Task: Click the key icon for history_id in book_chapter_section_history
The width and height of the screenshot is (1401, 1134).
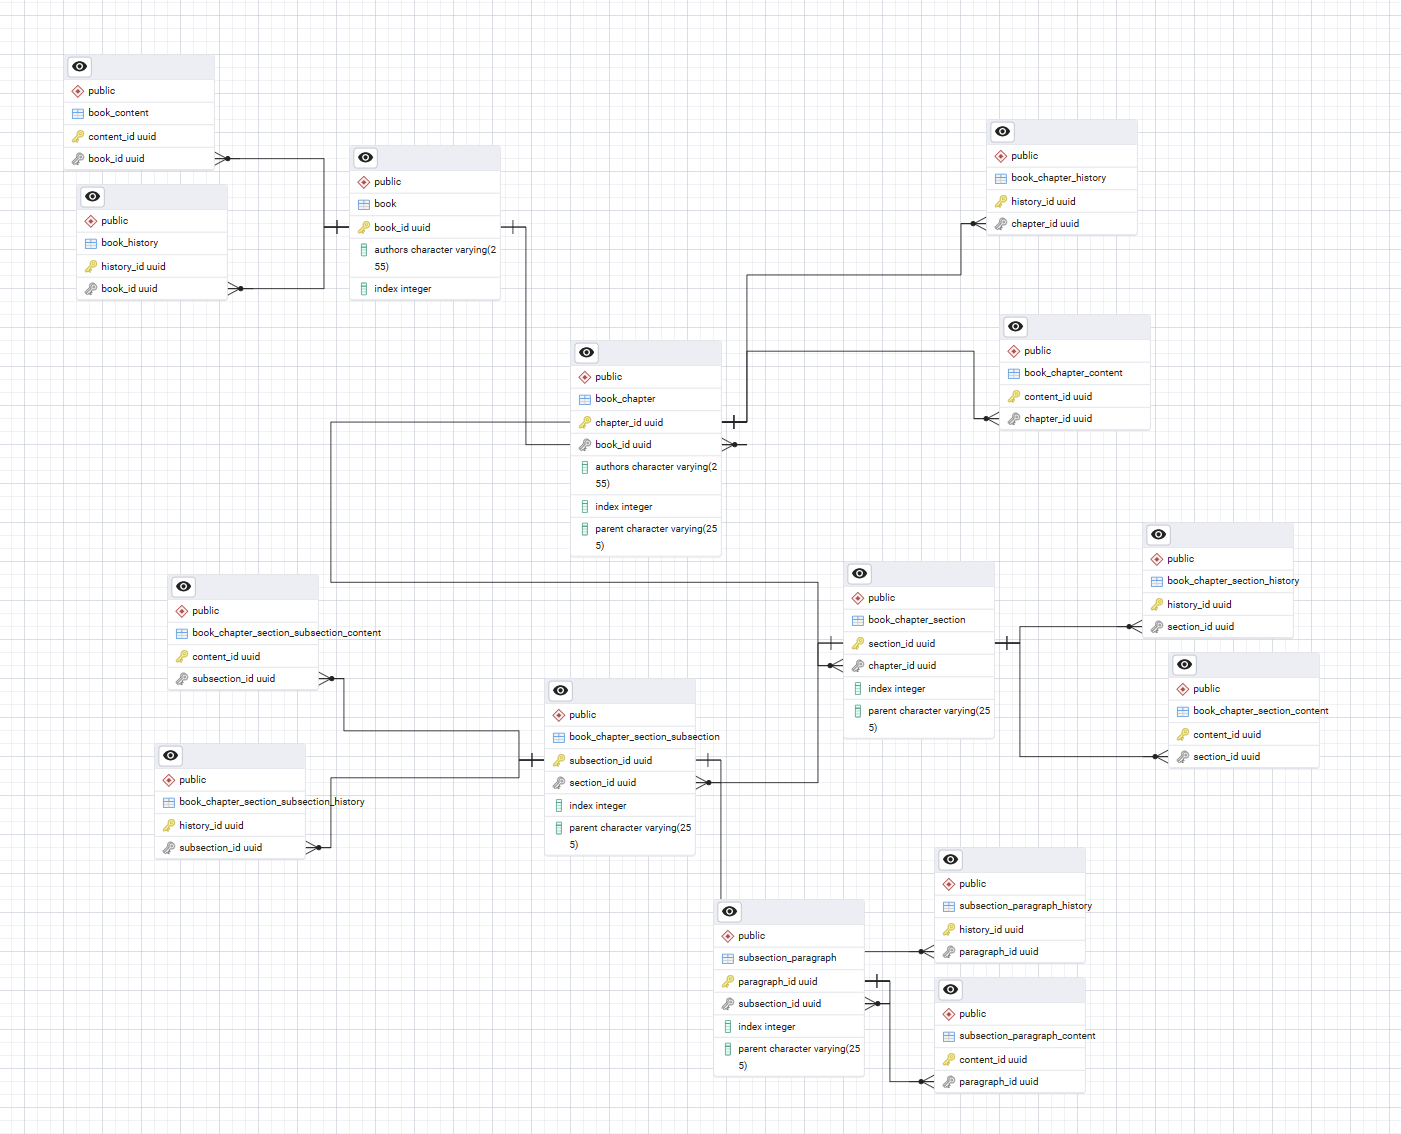Action: 1157,605
